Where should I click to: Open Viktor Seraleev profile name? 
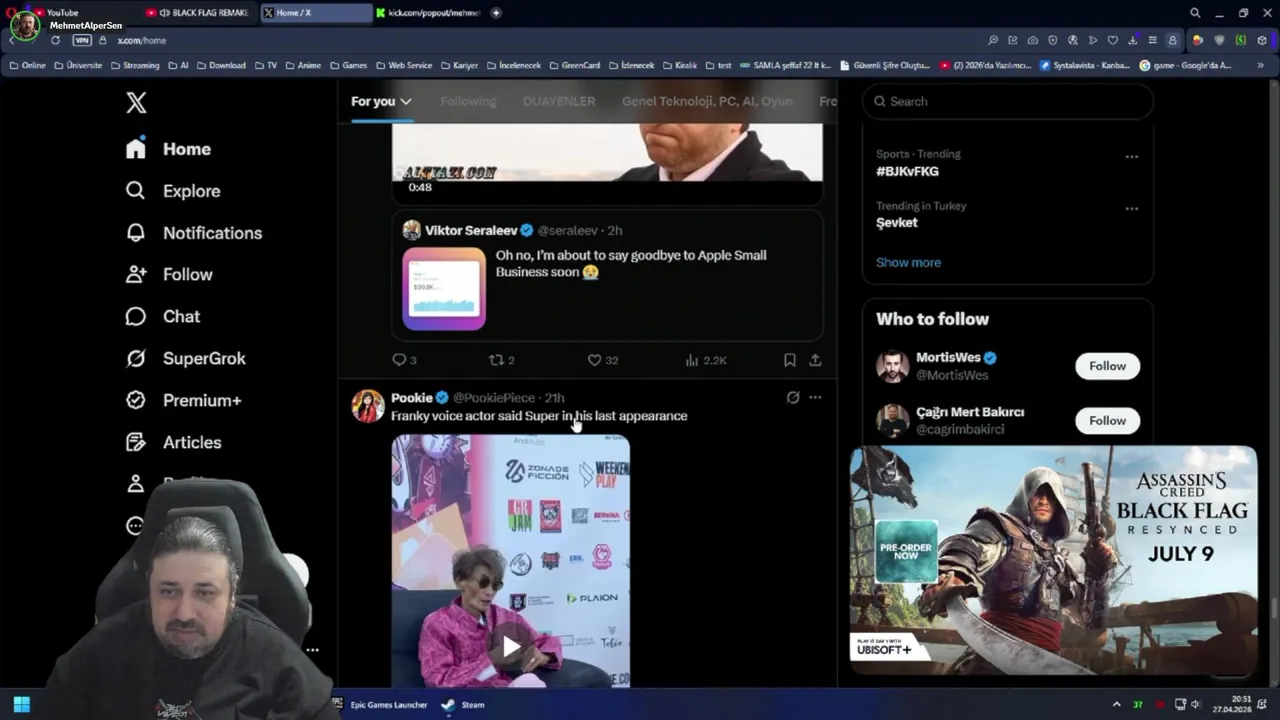click(x=471, y=230)
